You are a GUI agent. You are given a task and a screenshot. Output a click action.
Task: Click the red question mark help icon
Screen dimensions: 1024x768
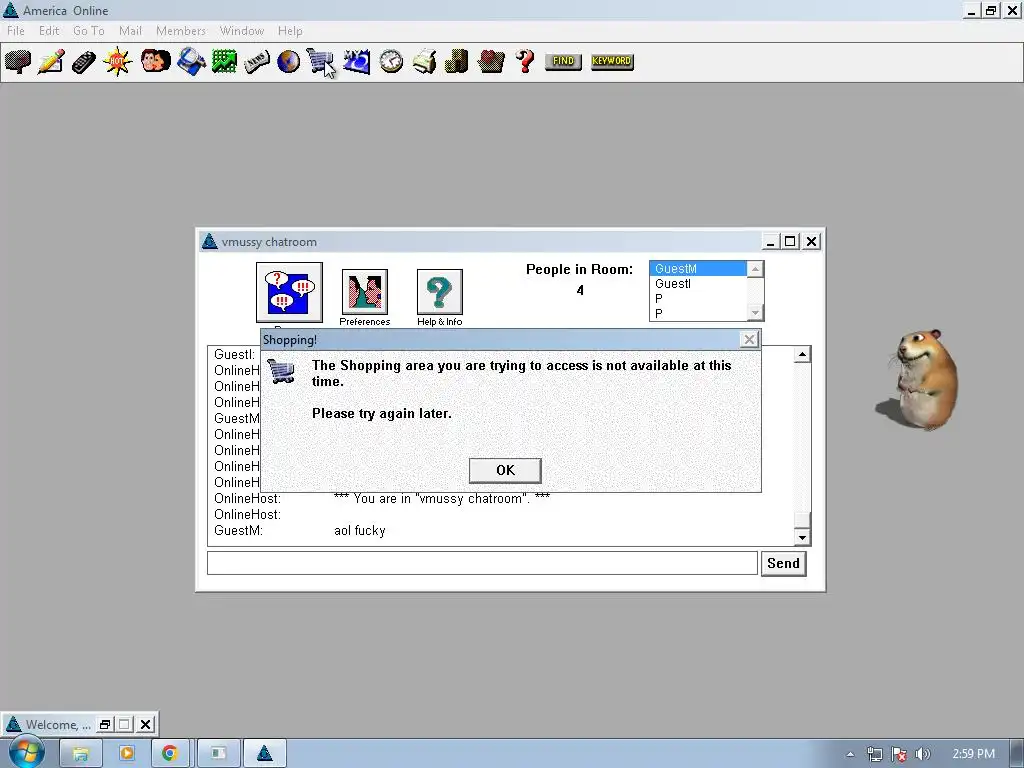tap(525, 61)
